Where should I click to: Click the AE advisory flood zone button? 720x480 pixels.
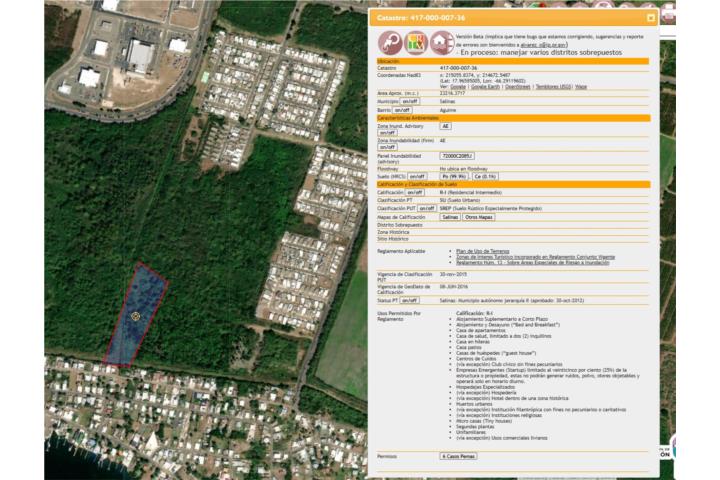(445, 126)
